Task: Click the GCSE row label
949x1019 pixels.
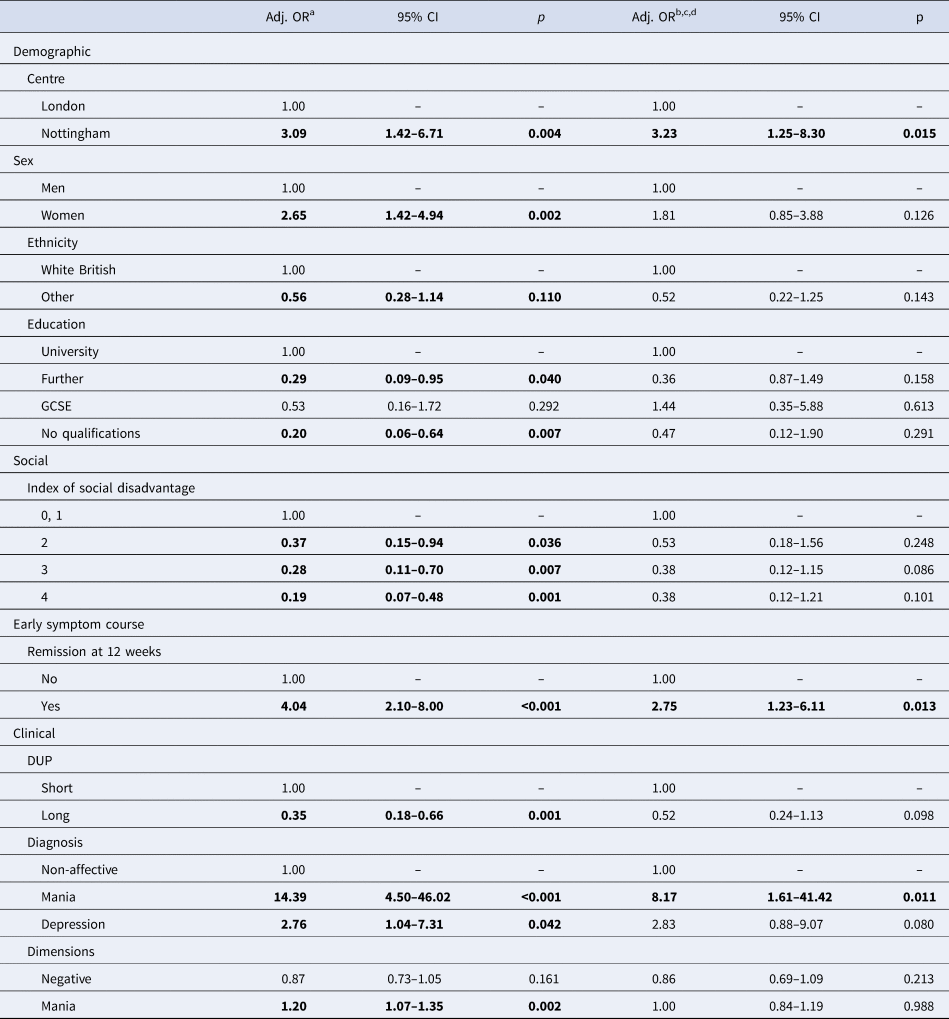Action: pyautogui.click(x=57, y=406)
